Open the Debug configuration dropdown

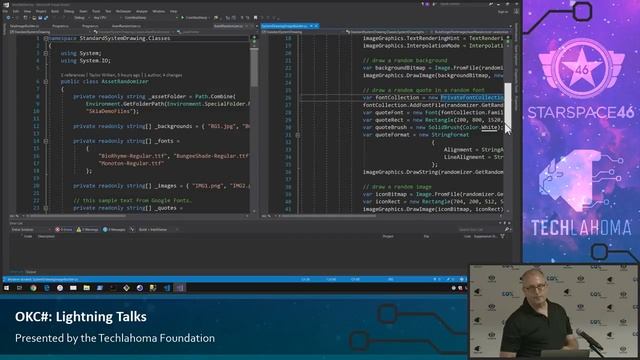[81, 18]
